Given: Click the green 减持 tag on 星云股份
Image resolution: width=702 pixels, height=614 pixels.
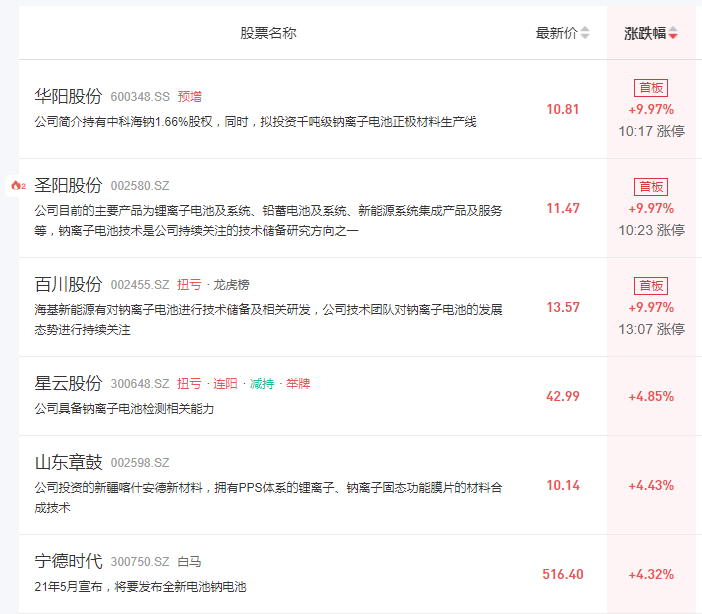Looking at the screenshot, I should pos(262,384).
